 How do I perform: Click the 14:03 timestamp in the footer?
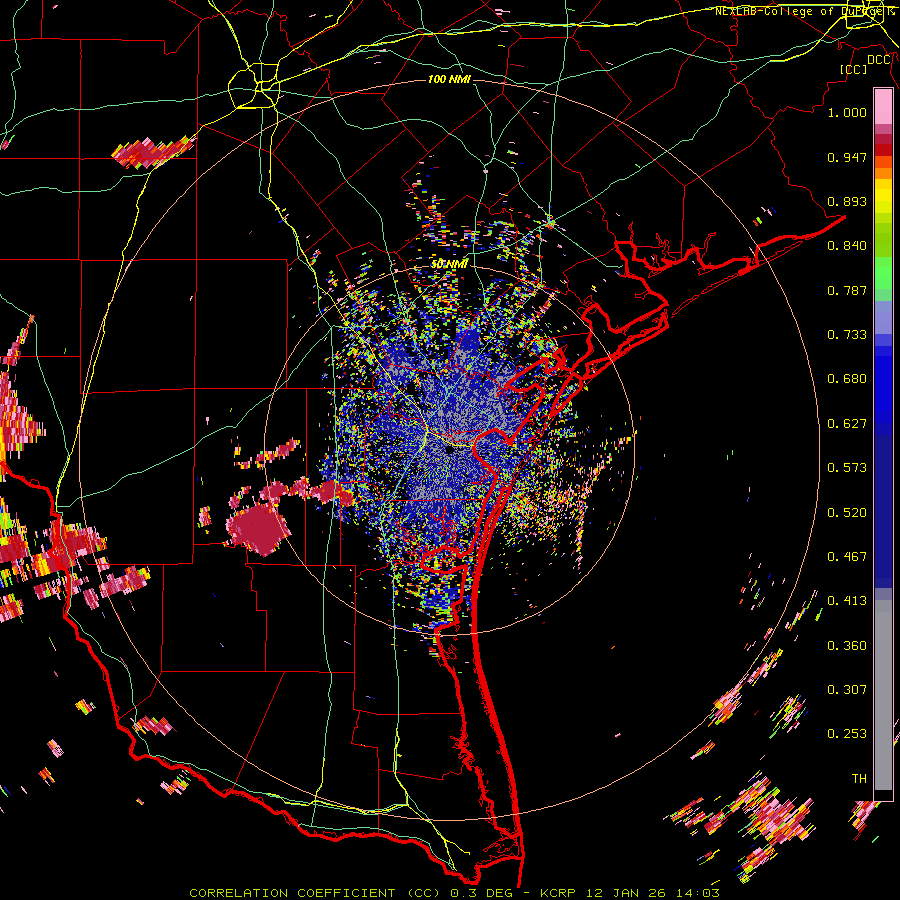coord(699,893)
